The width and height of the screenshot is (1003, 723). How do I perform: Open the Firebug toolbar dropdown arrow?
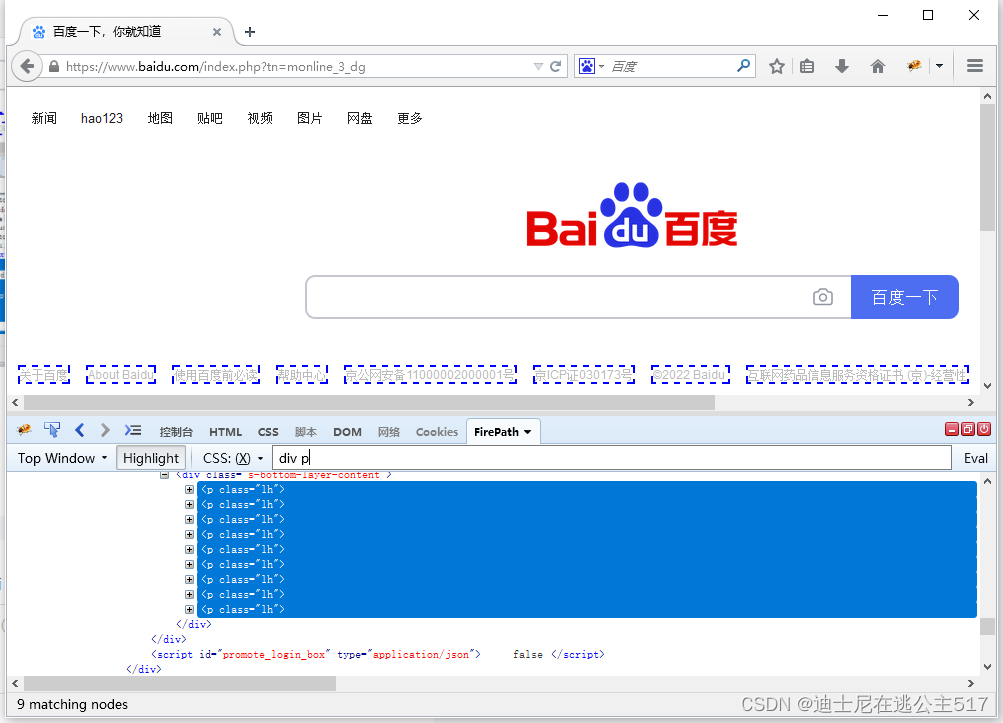pos(939,66)
